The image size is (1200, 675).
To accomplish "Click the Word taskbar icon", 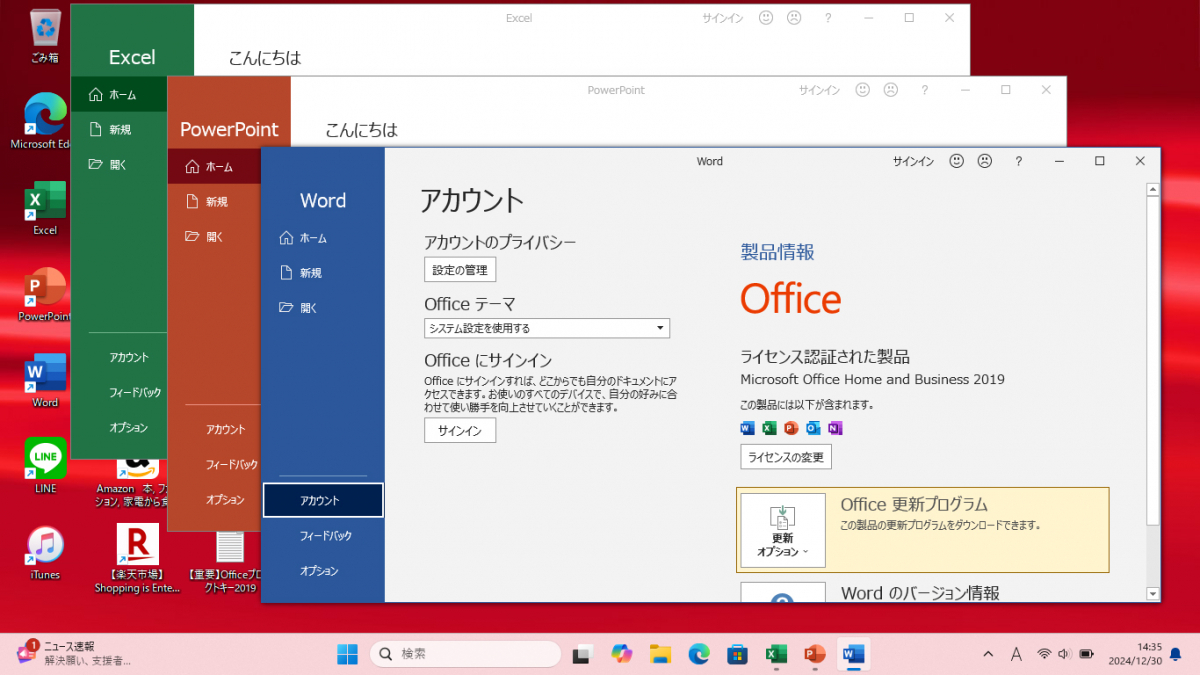I will pos(853,654).
